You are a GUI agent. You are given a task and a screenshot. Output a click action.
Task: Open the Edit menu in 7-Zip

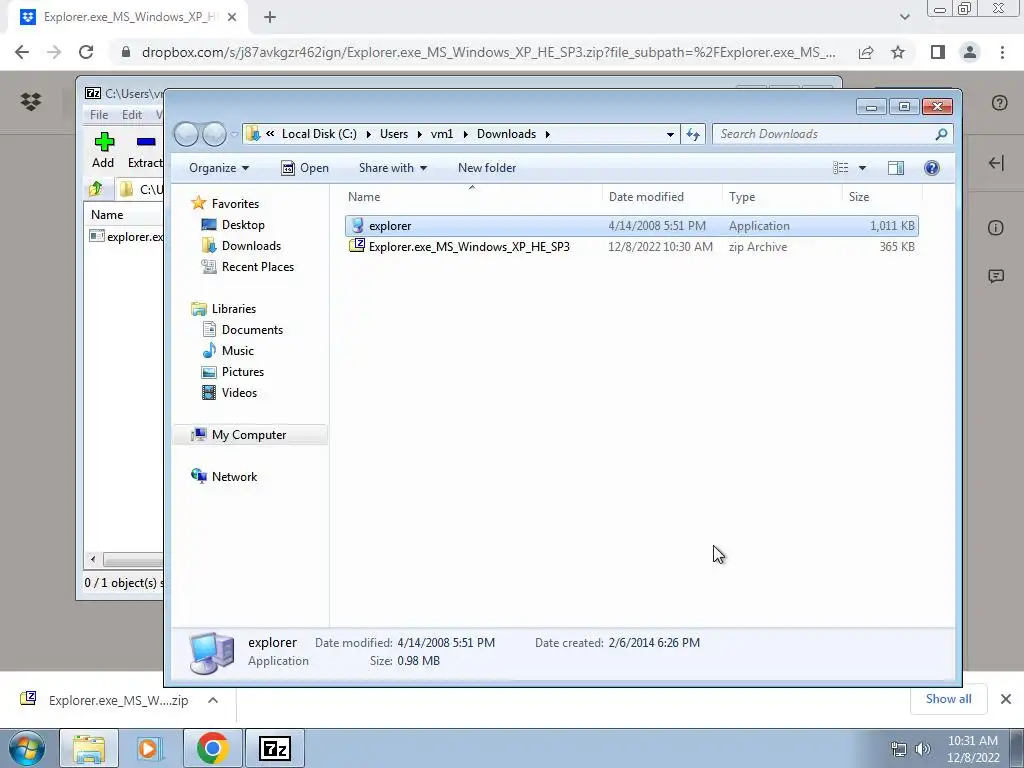click(132, 115)
